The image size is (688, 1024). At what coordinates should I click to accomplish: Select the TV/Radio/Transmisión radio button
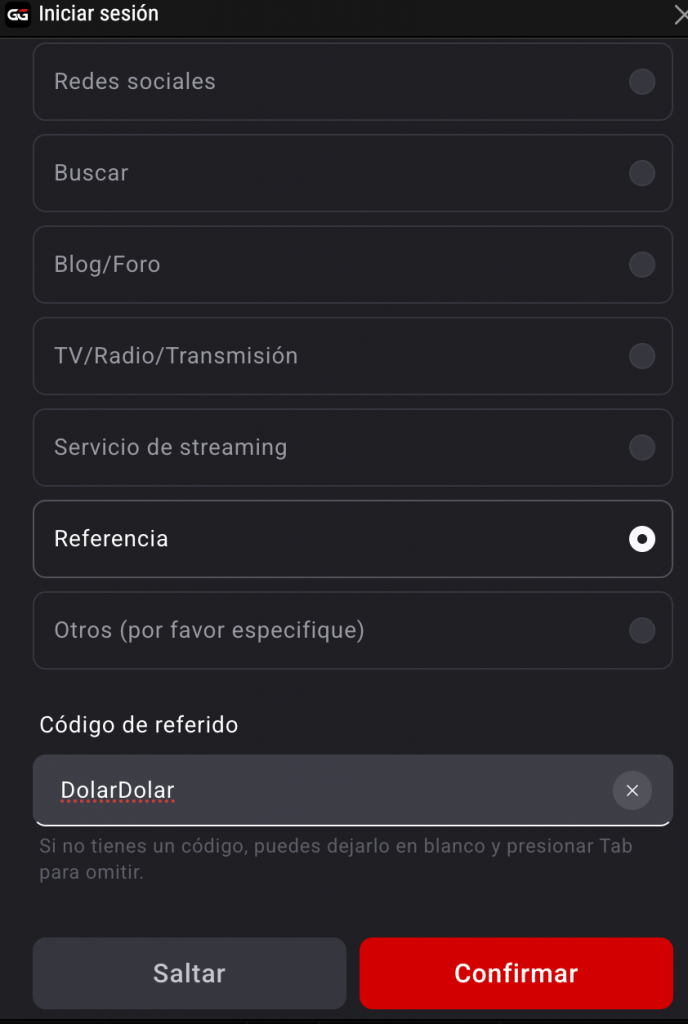pos(641,355)
